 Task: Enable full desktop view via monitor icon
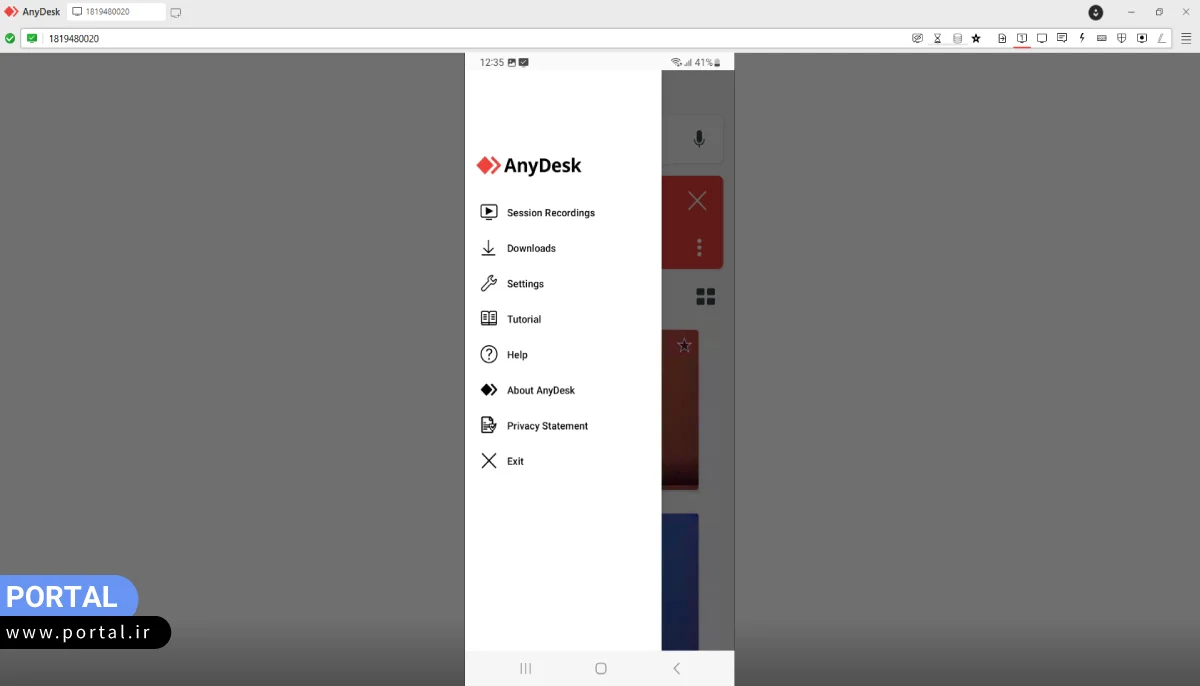point(1041,37)
